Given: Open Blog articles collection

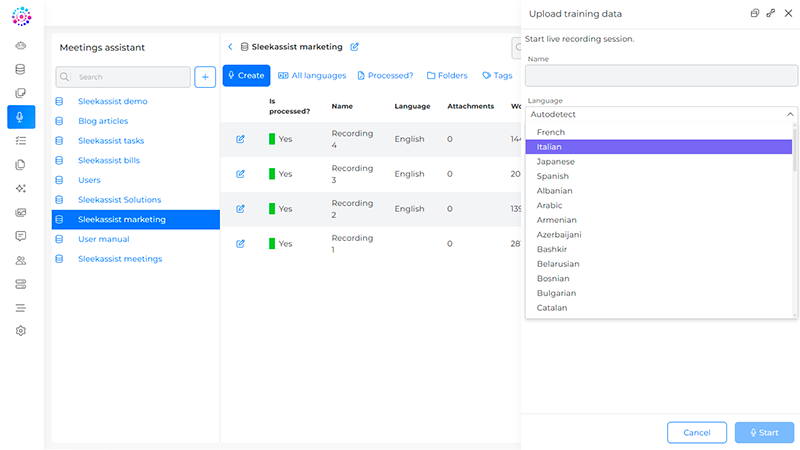Looking at the screenshot, I should tap(103, 121).
